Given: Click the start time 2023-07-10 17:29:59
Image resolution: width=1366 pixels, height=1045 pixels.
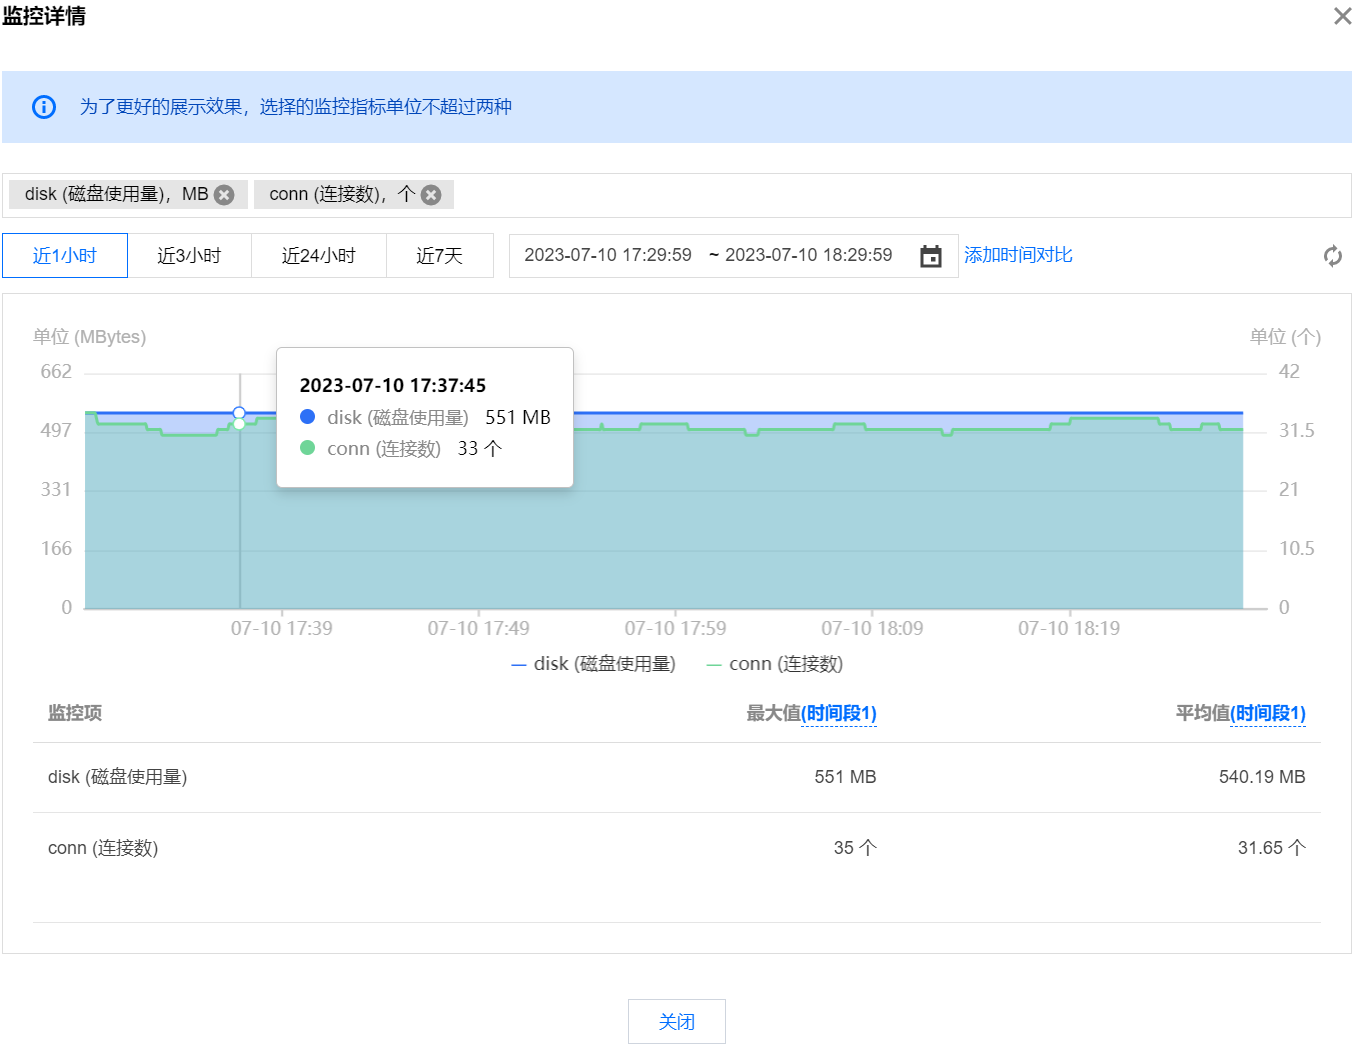Looking at the screenshot, I should coord(608,255).
